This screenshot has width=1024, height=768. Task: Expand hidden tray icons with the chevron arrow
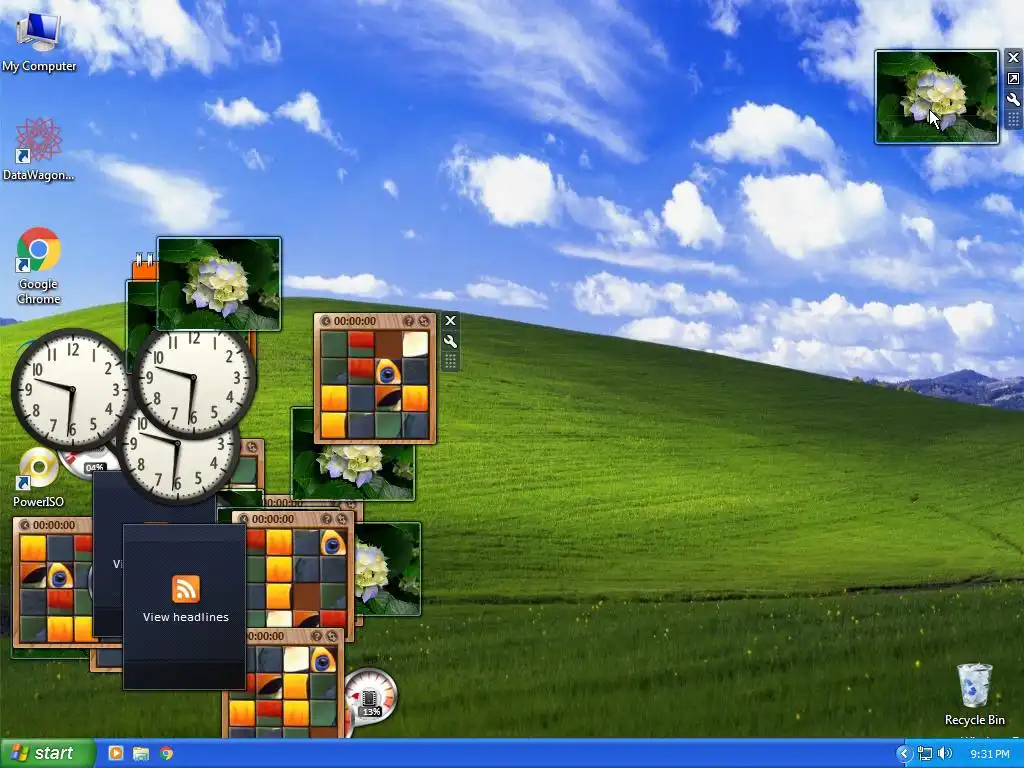904,754
